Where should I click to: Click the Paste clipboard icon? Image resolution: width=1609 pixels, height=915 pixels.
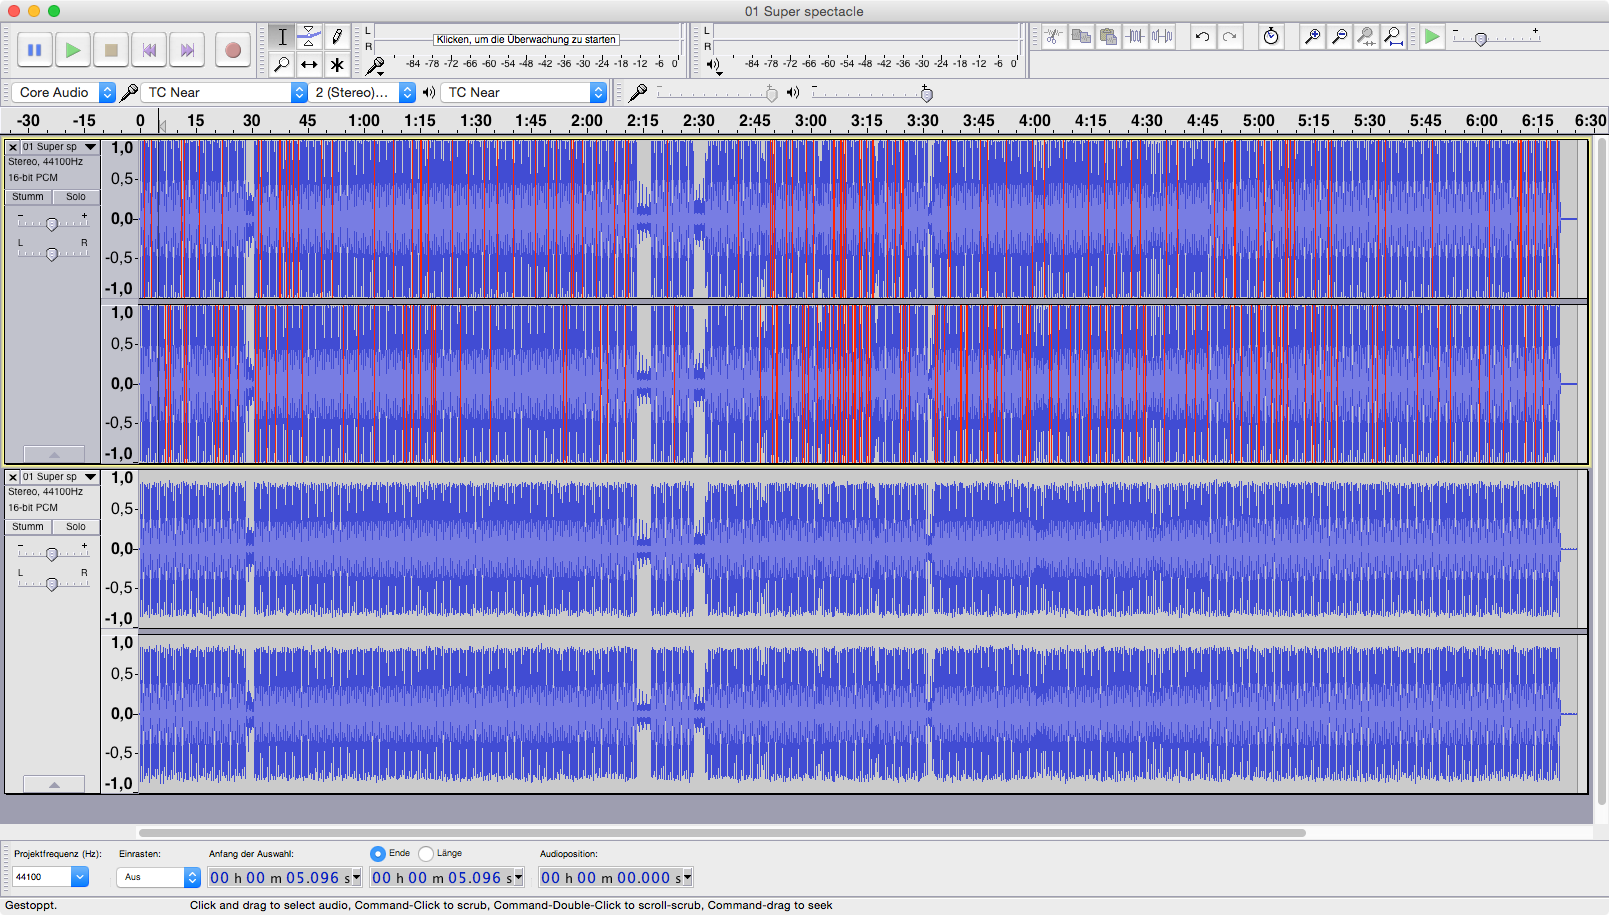(1108, 37)
